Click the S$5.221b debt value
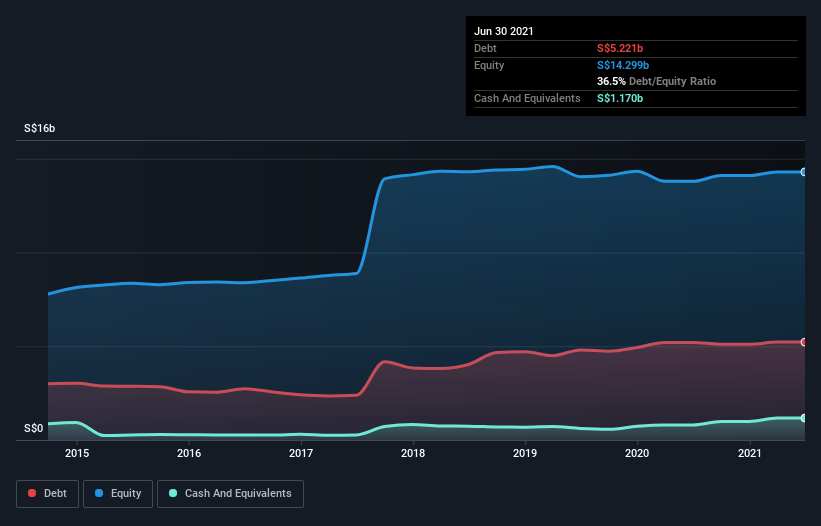 [620, 48]
